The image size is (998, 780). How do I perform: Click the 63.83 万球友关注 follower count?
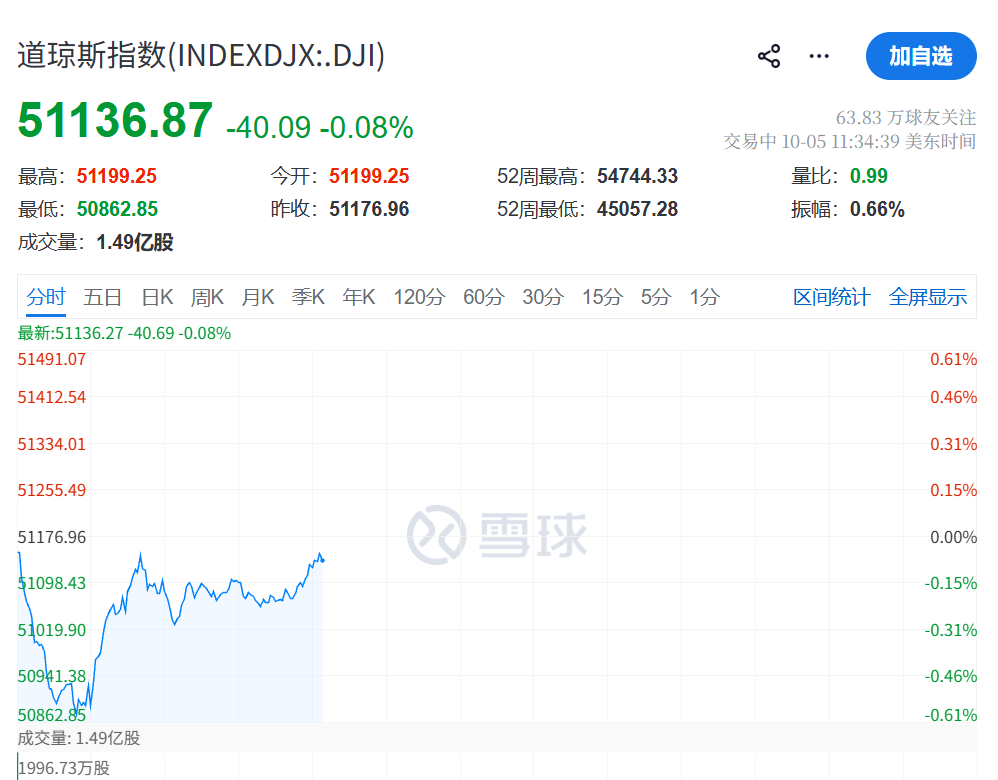pos(906,118)
